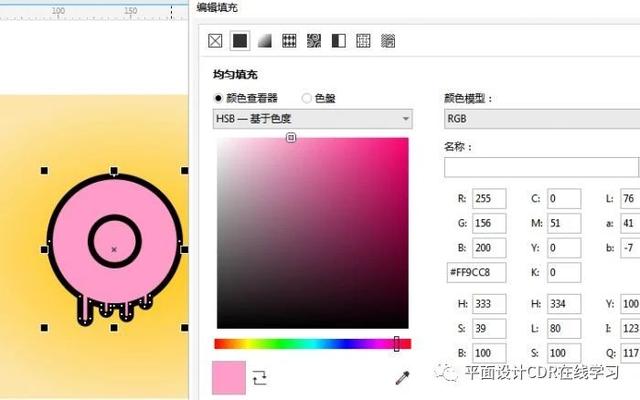
Task: Choose the Vector Pattern Fill icon
Action: click(289, 41)
